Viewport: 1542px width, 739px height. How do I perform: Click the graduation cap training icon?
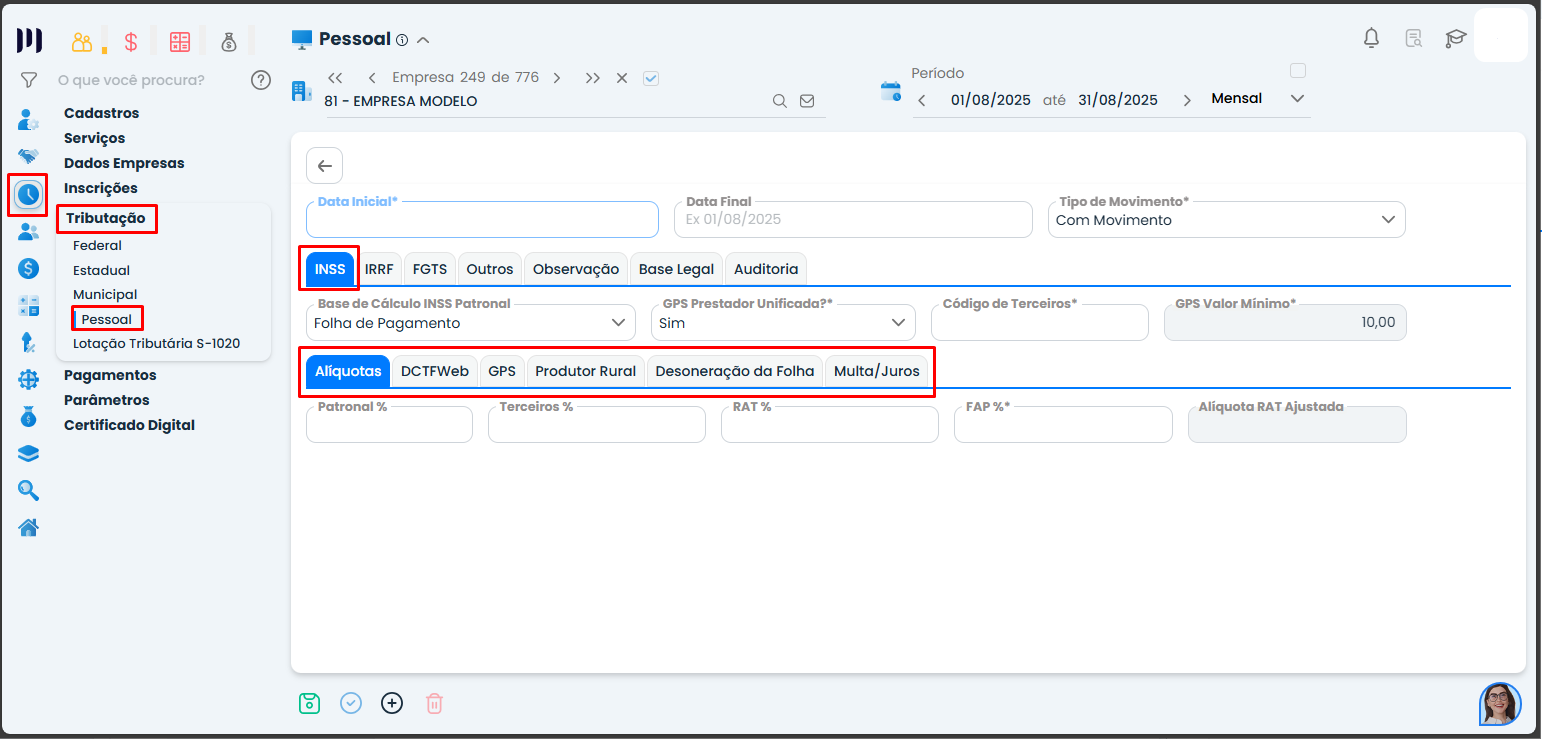[1455, 39]
